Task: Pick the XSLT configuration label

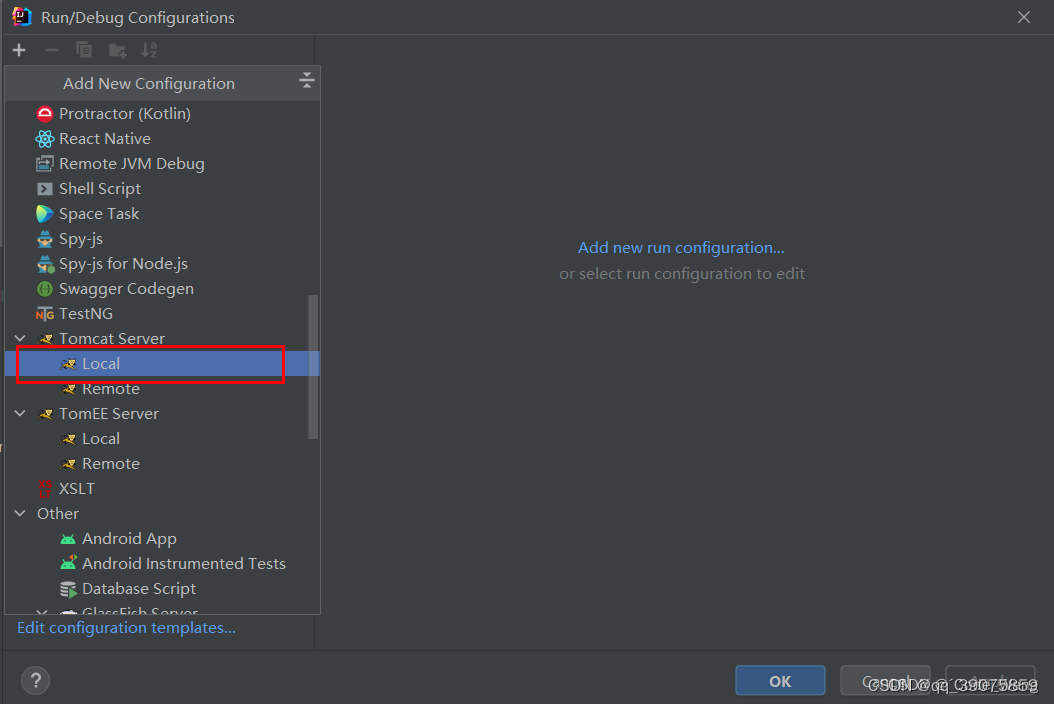Action: pos(77,489)
